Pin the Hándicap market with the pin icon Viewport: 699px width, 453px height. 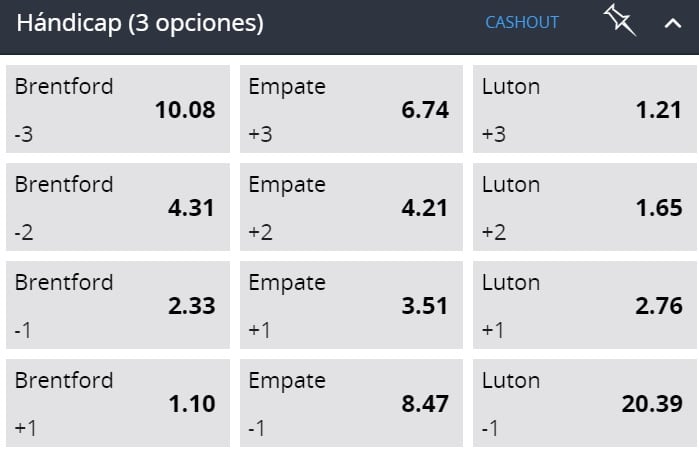[620, 21]
